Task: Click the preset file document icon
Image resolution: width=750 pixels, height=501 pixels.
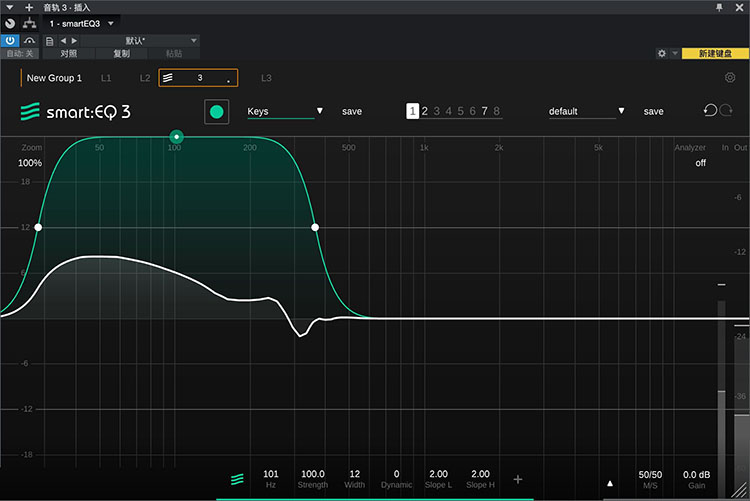Action: pyautogui.click(x=49, y=41)
